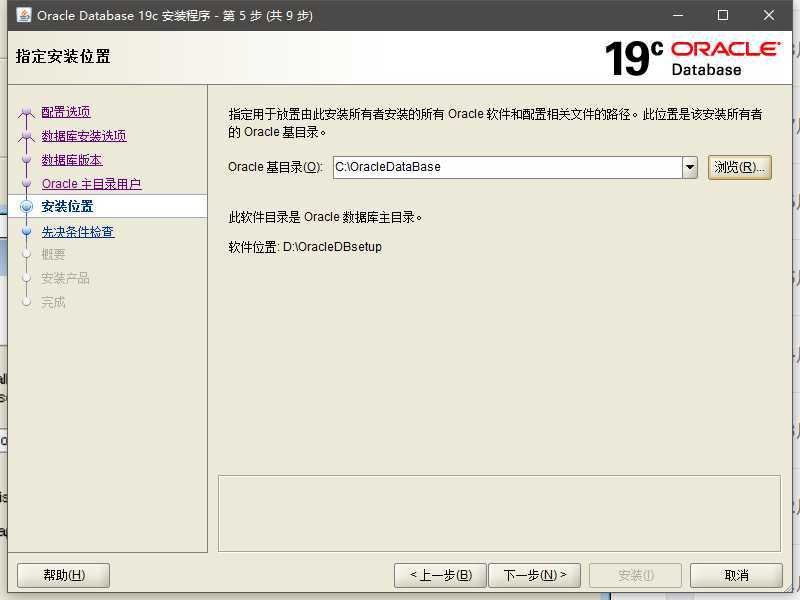Click the Java installer icon in title bar

coord(24,15)
